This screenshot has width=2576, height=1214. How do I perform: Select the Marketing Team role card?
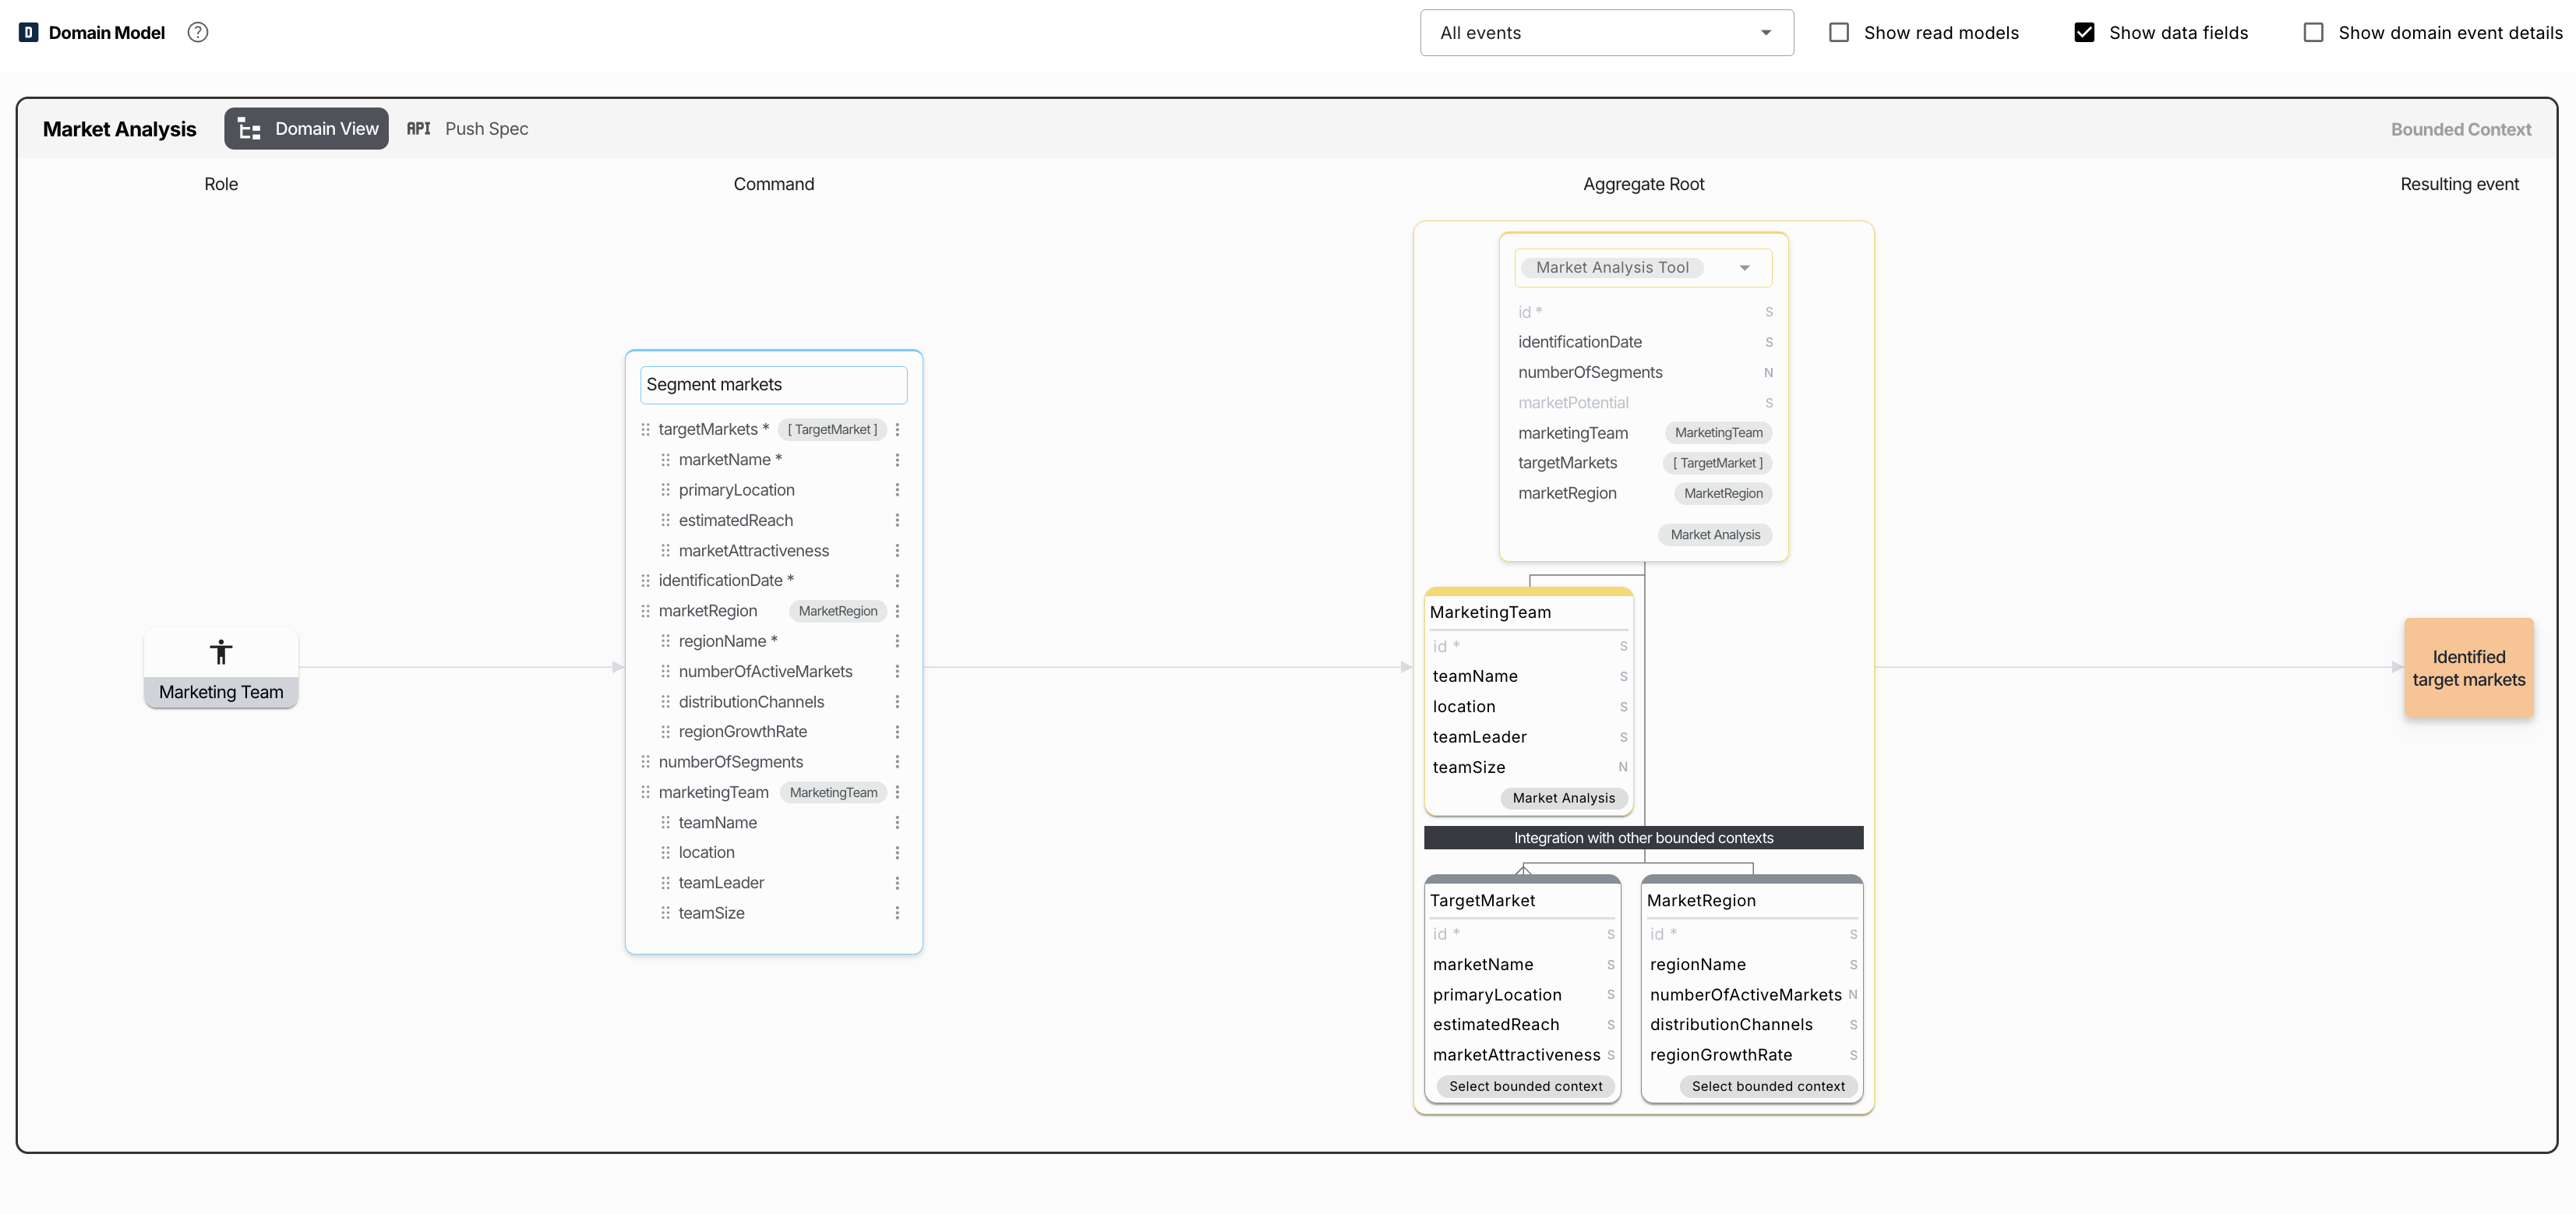coord(221,668)
